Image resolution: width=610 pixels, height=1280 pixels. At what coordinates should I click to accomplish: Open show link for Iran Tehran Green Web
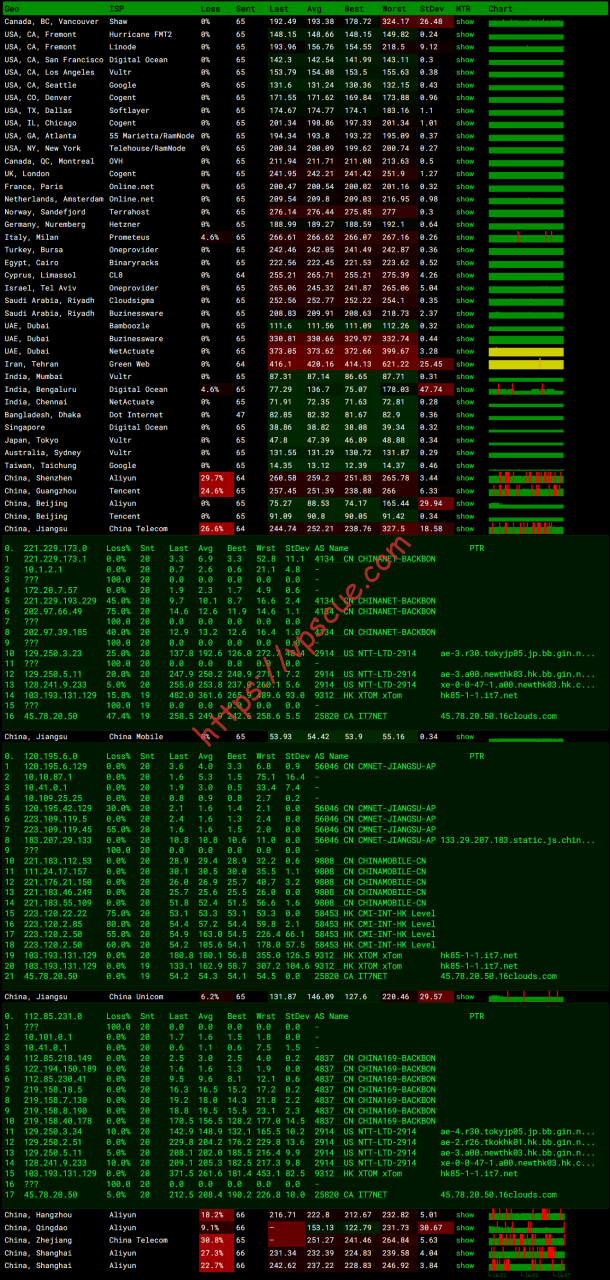(x=465, y=364)
